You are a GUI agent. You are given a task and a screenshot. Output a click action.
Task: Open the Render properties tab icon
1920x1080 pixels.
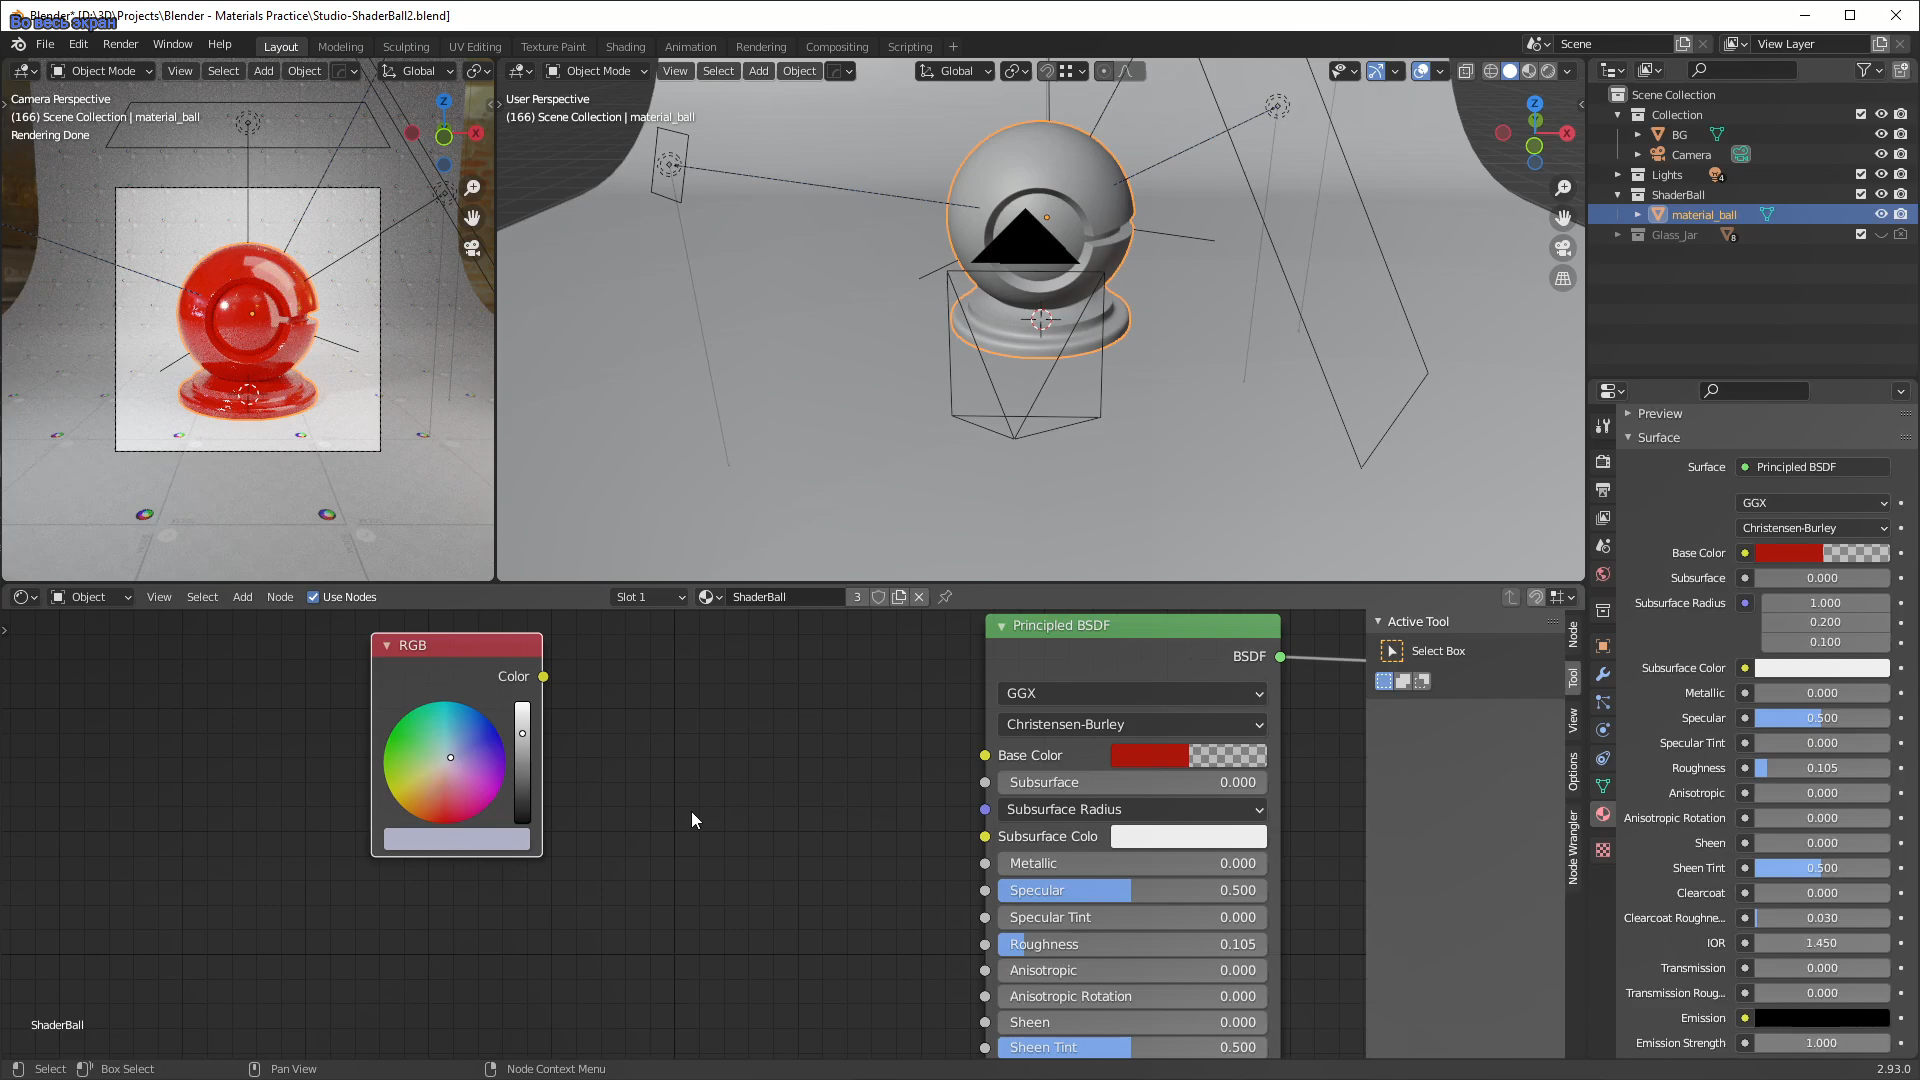tap(1603, 462)
